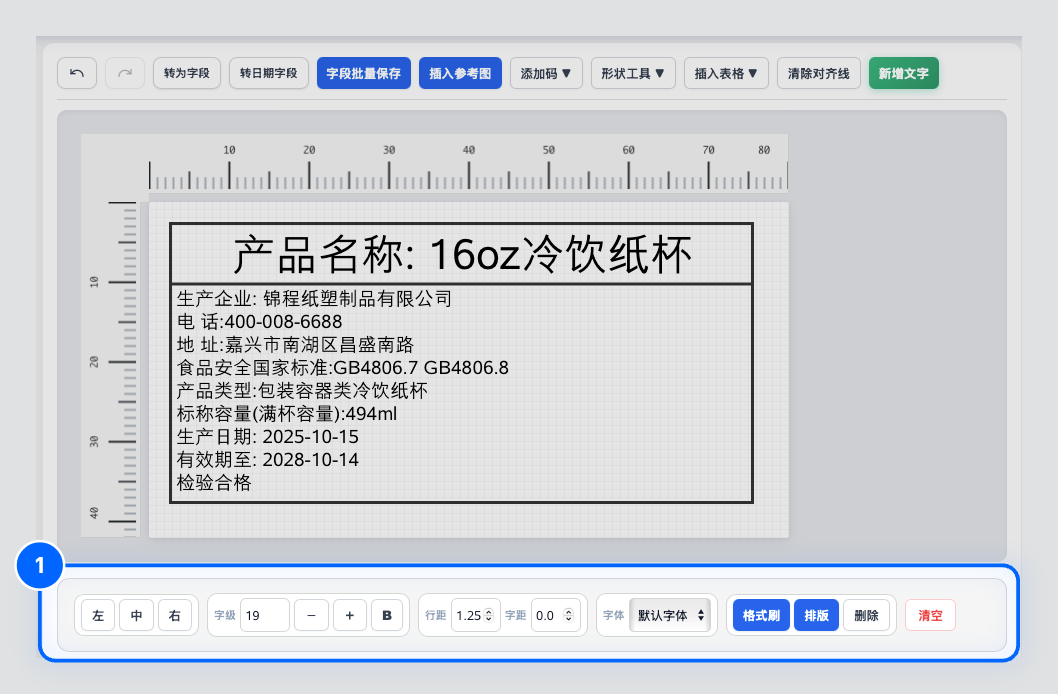The height and width of the screenshot is (694, 1058).
Task: Expand the 形状工具 shapes menu
Action: (x=633, y=72)
